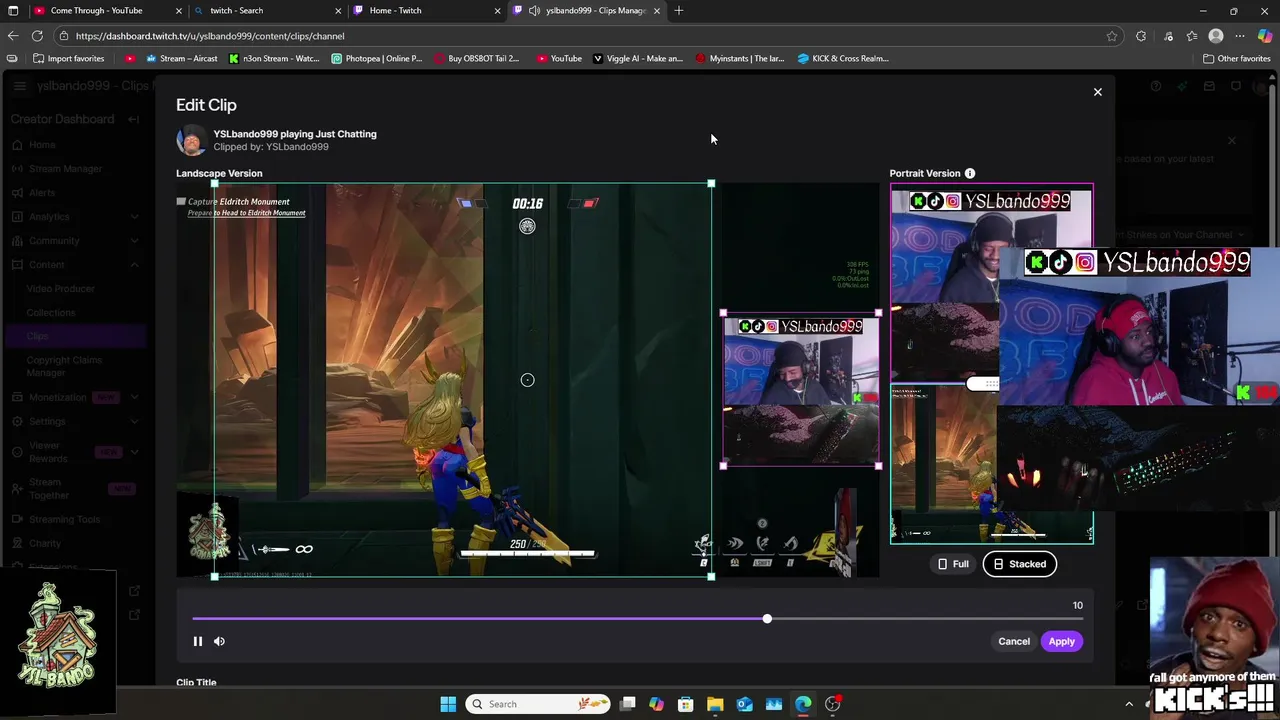The height and width of the screenshot is (720, 1280).
Task: Close the Come Through - YouTube tab
Action: [179, 10]
